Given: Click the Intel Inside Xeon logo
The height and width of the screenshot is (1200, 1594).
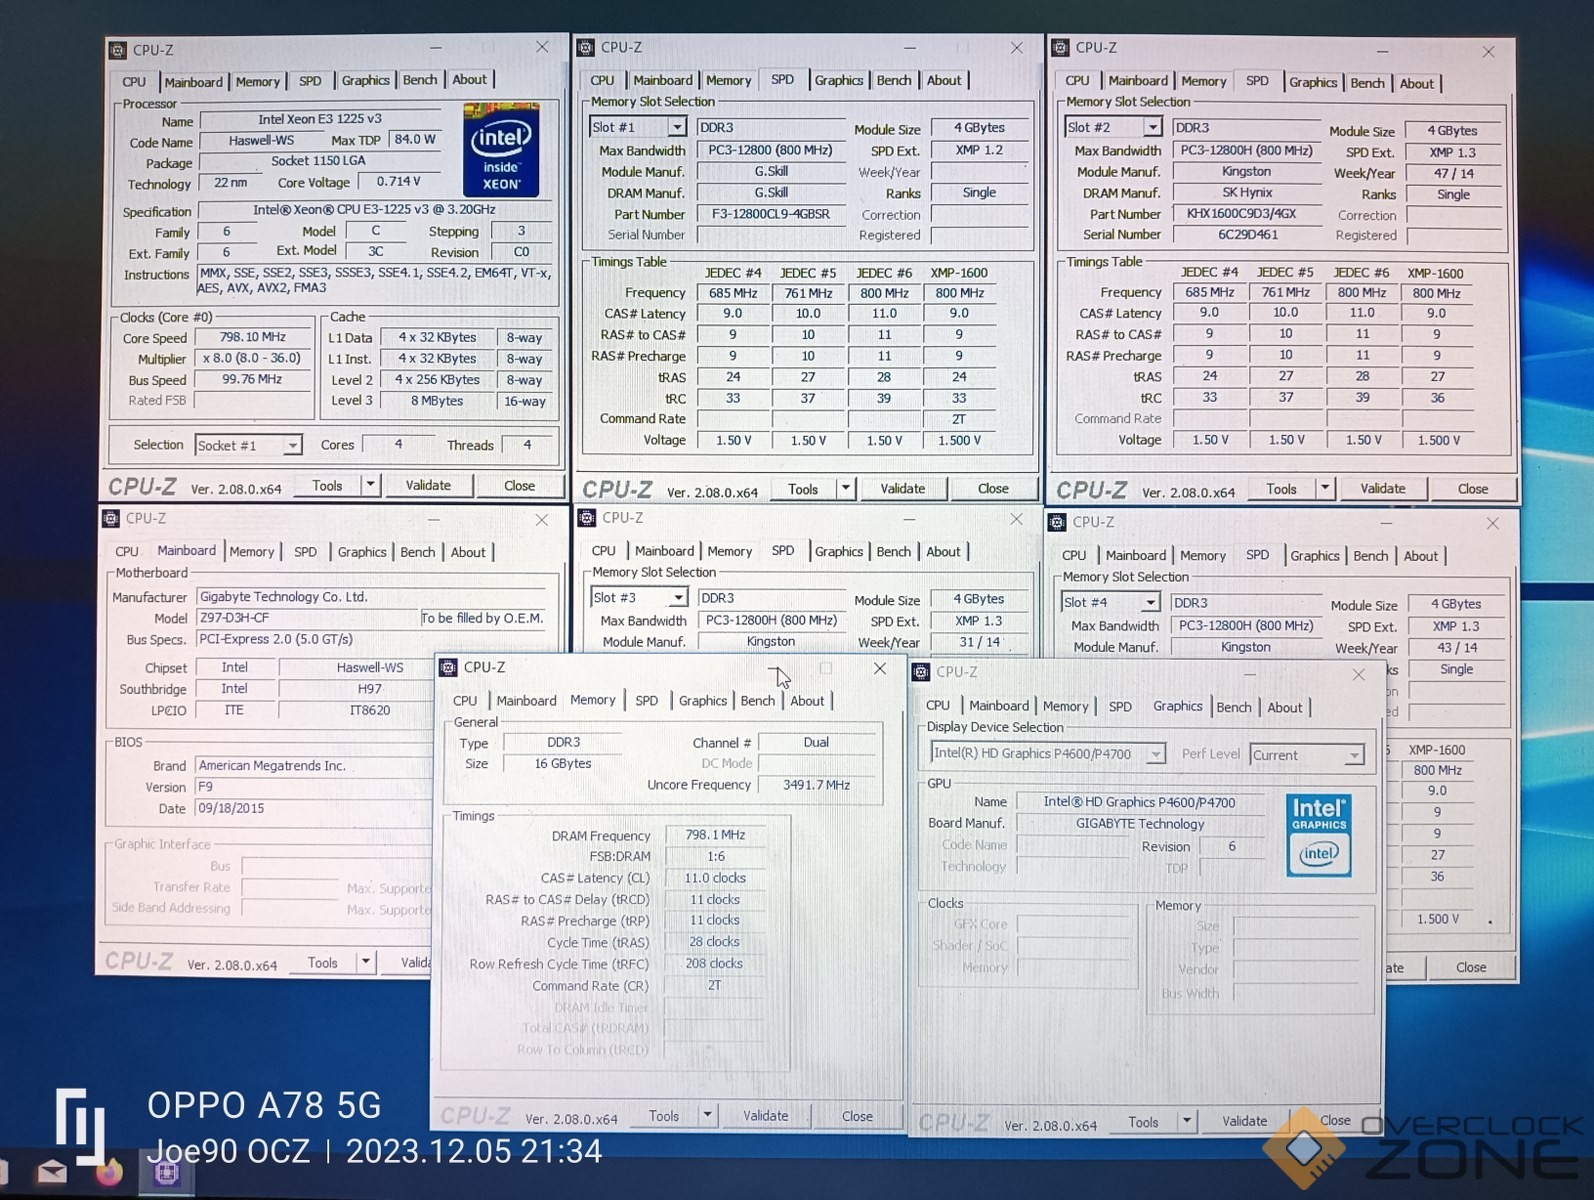Looking at the screenshot, I should coord(501,150).
